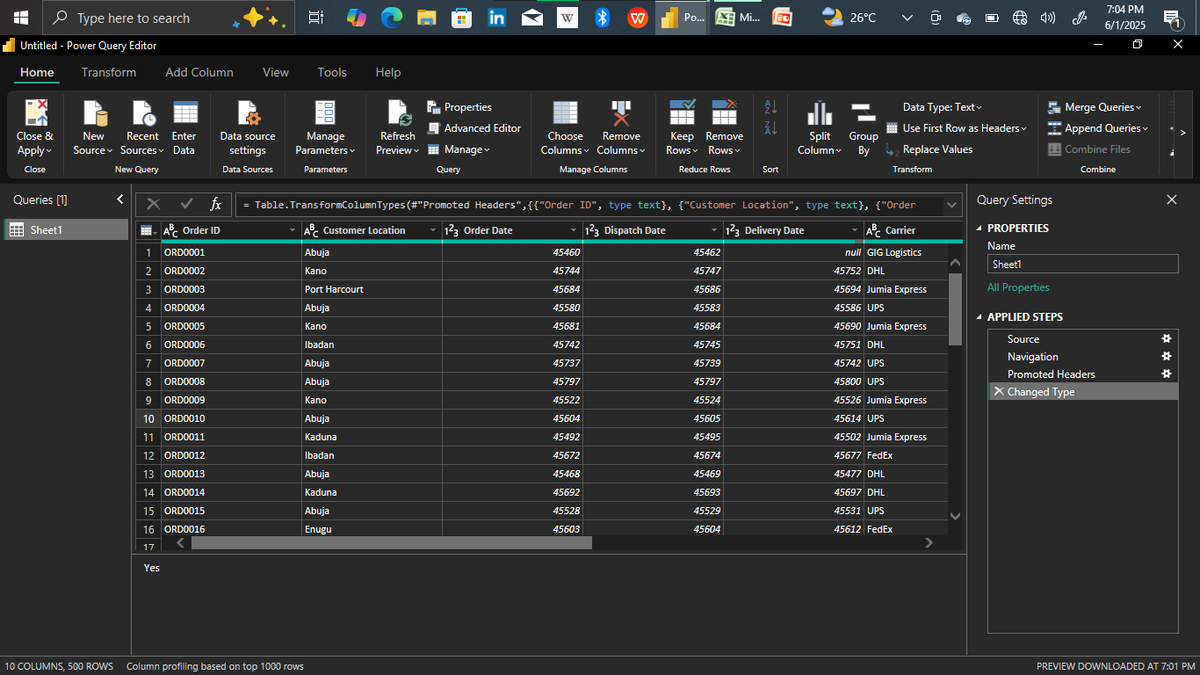
Task: Click the Refresh Preview icon
Action: click(398, 112)
